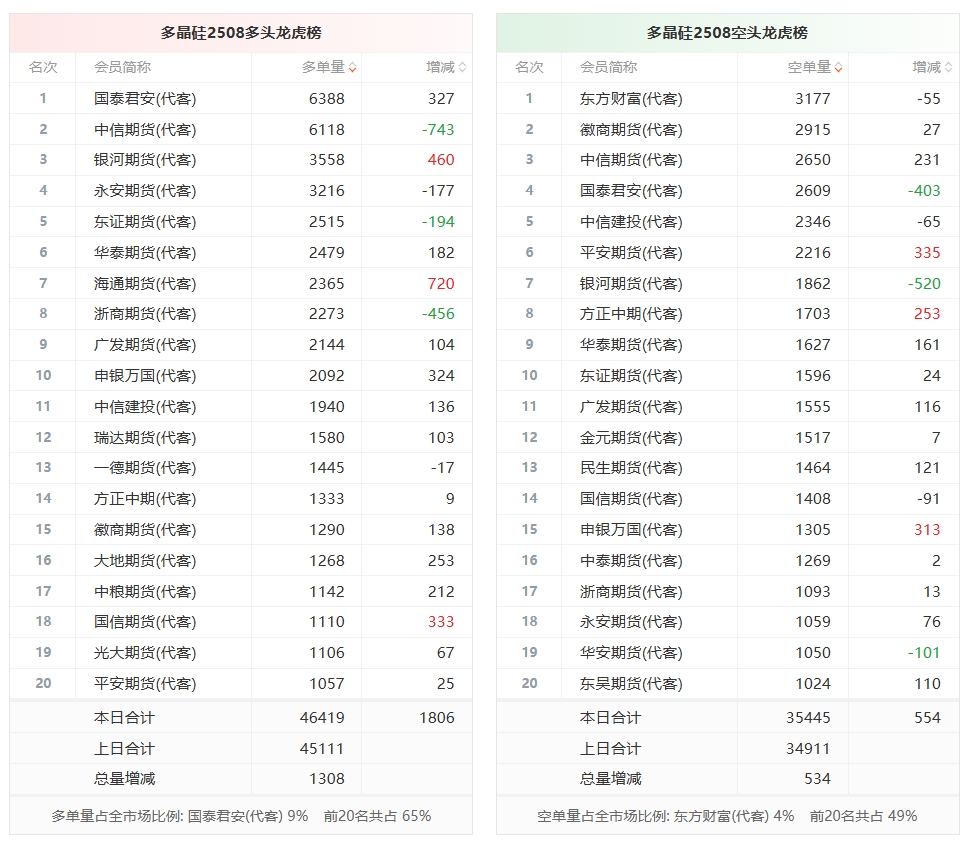Viewport: 975px width, 847px height.
Task: Select 银河期货(代客) in long table rank 3
Action: coord(145,160)
